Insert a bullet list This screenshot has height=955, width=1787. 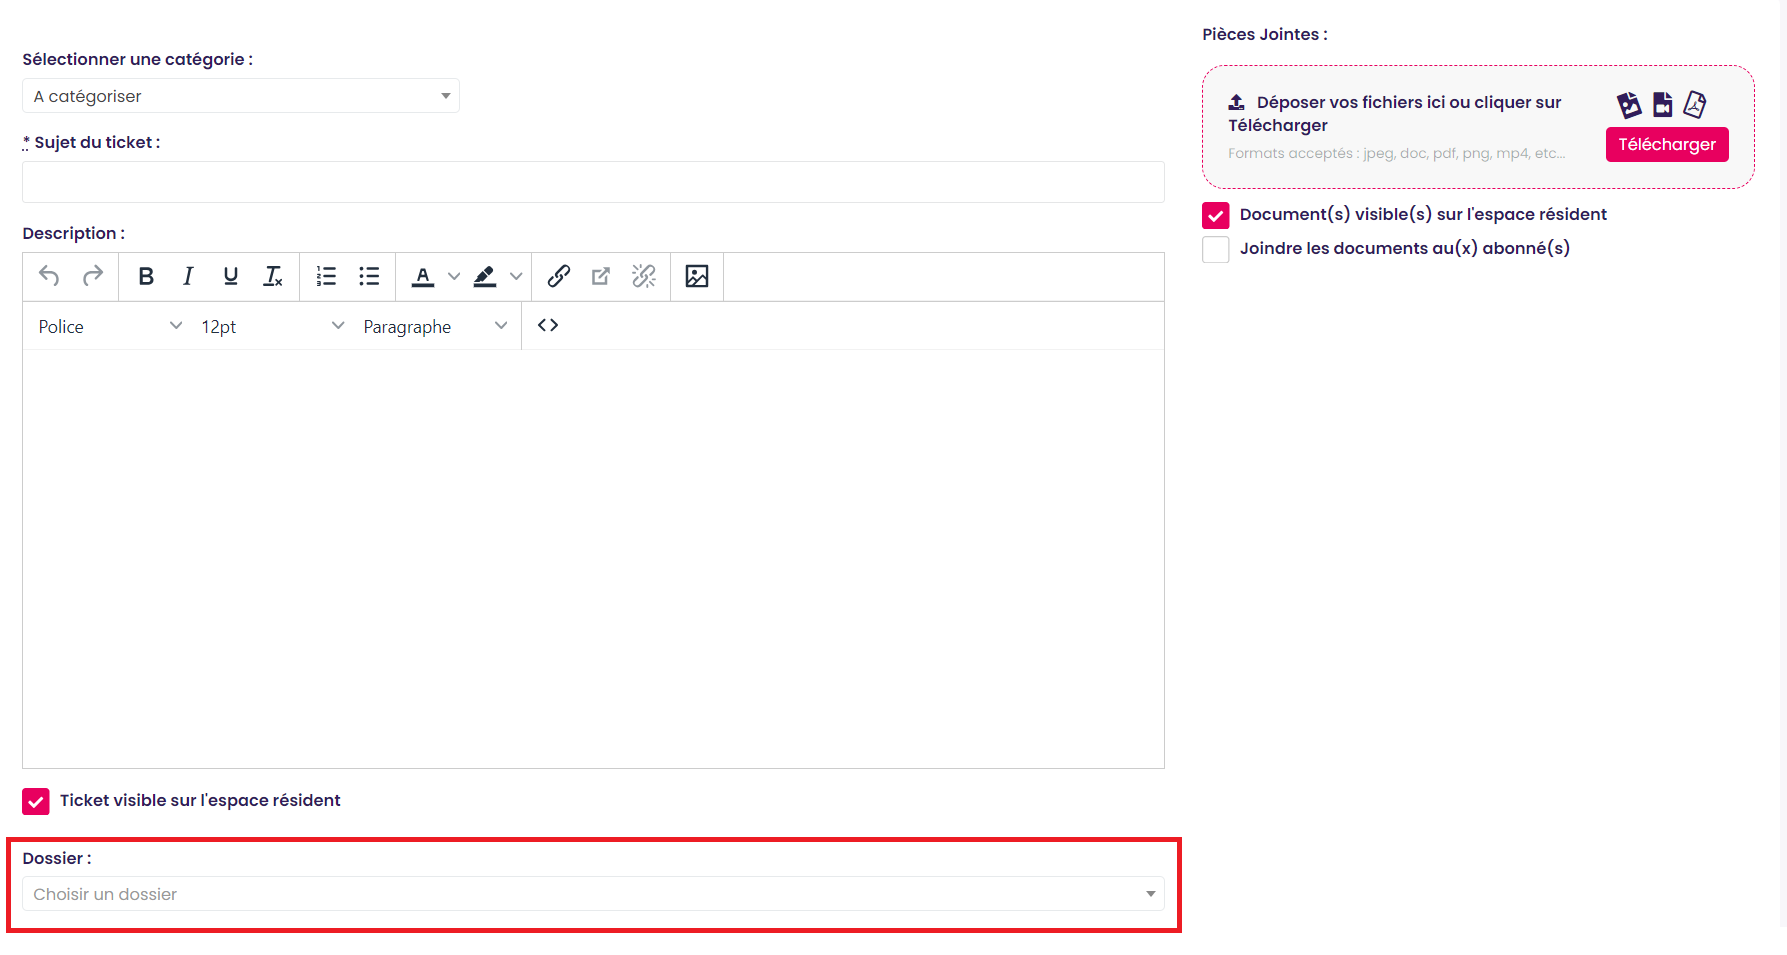(x=369, y=276)
